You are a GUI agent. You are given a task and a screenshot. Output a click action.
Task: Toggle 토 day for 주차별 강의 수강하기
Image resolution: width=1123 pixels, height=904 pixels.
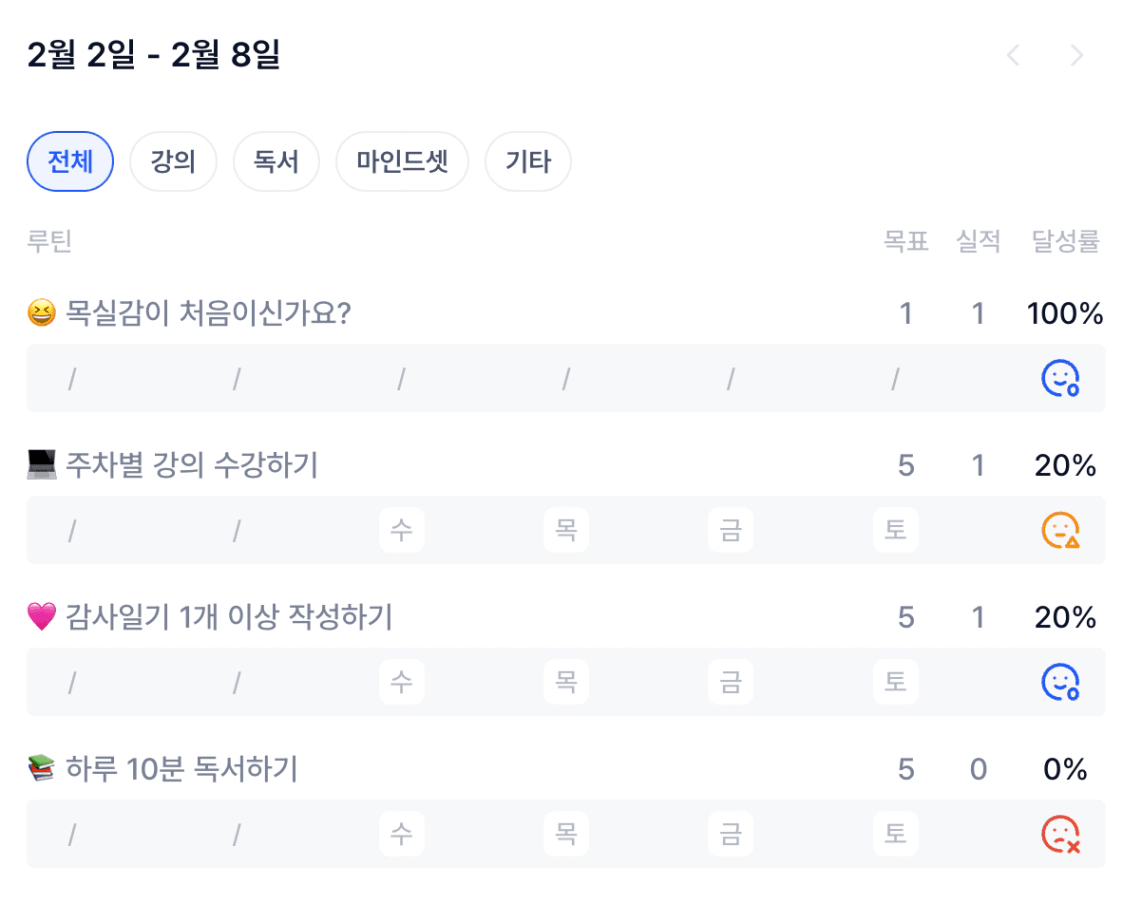point(895,530)
